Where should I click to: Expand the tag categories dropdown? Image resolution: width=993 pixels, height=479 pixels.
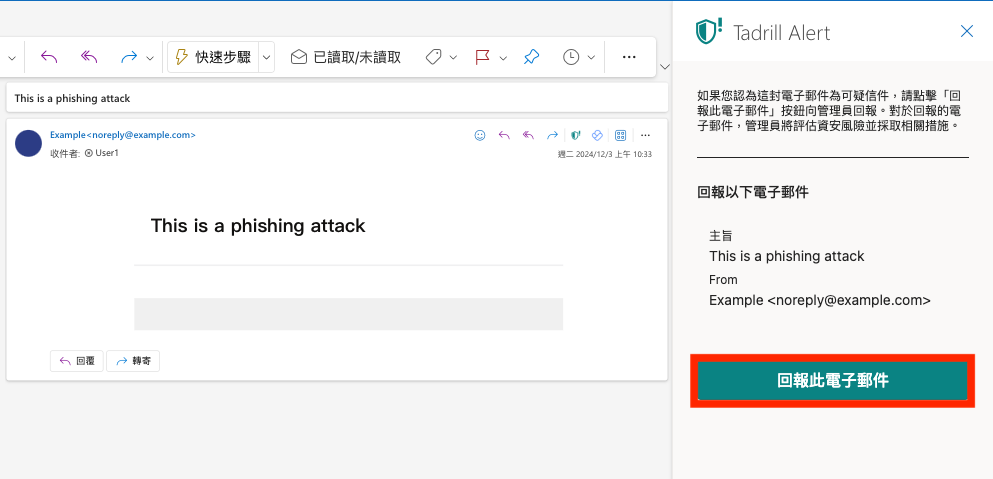click(453, 58)
